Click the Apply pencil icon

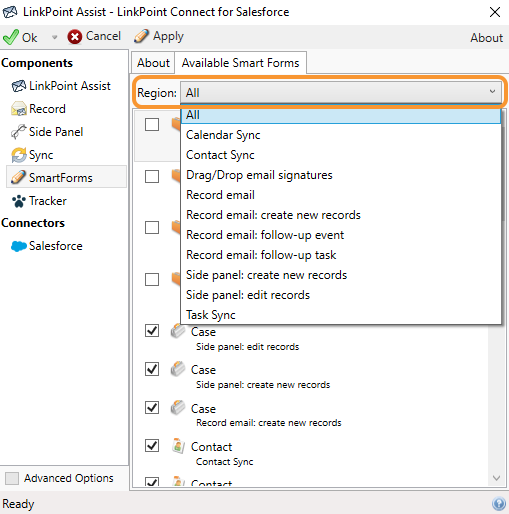coord(142,36)
